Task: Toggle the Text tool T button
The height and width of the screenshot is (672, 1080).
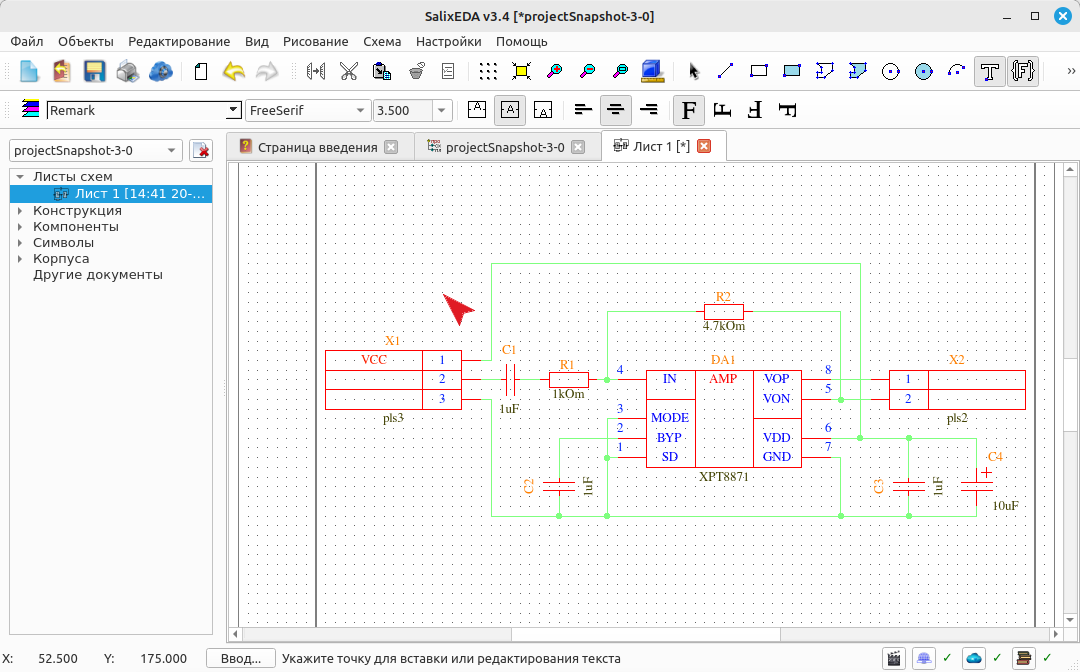Action: (x=990, y=71)
